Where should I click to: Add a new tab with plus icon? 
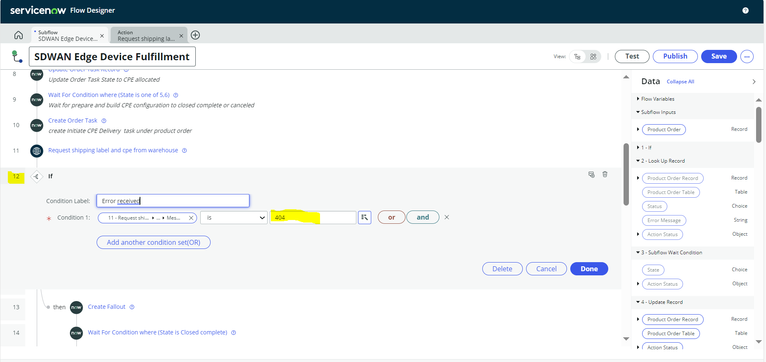pyautogui.click(x=195, y=35)
